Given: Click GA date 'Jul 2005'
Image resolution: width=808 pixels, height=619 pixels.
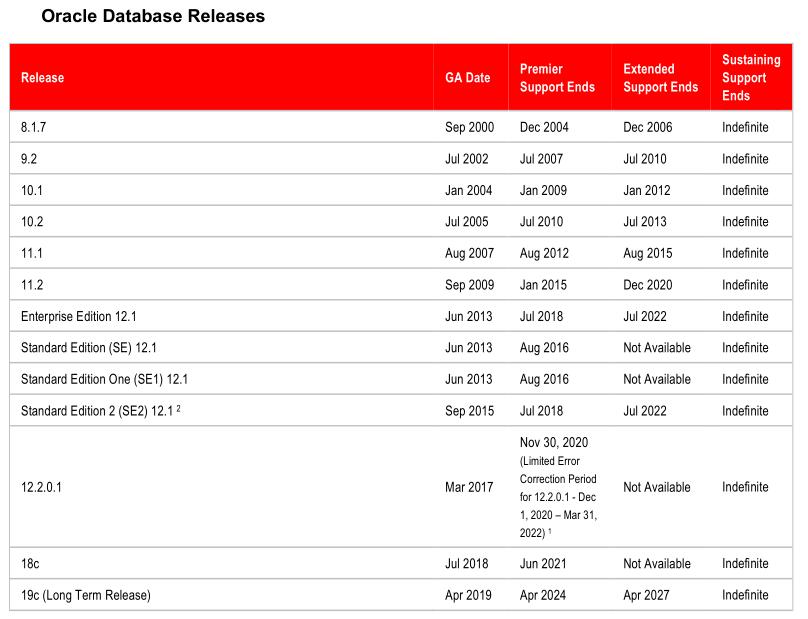Looking at the screenshot, I should coord(466,222).
